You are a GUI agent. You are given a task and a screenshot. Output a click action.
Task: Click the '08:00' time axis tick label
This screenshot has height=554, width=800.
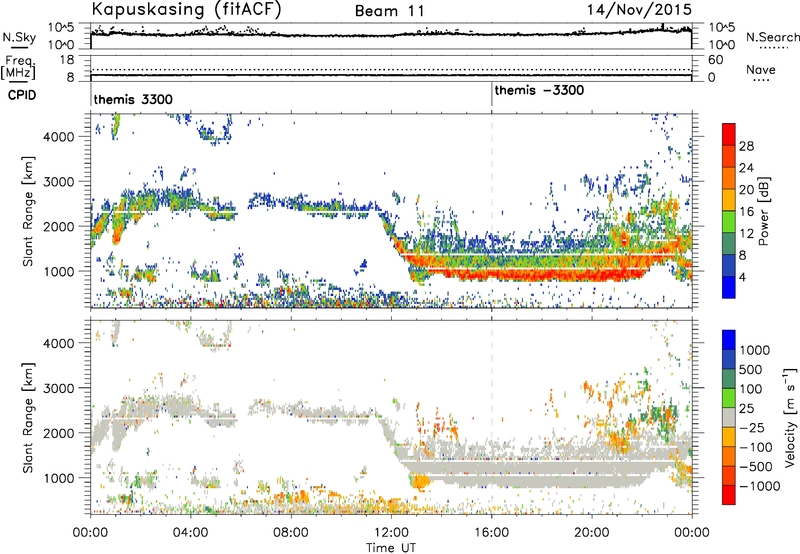(x=291, y=533)
